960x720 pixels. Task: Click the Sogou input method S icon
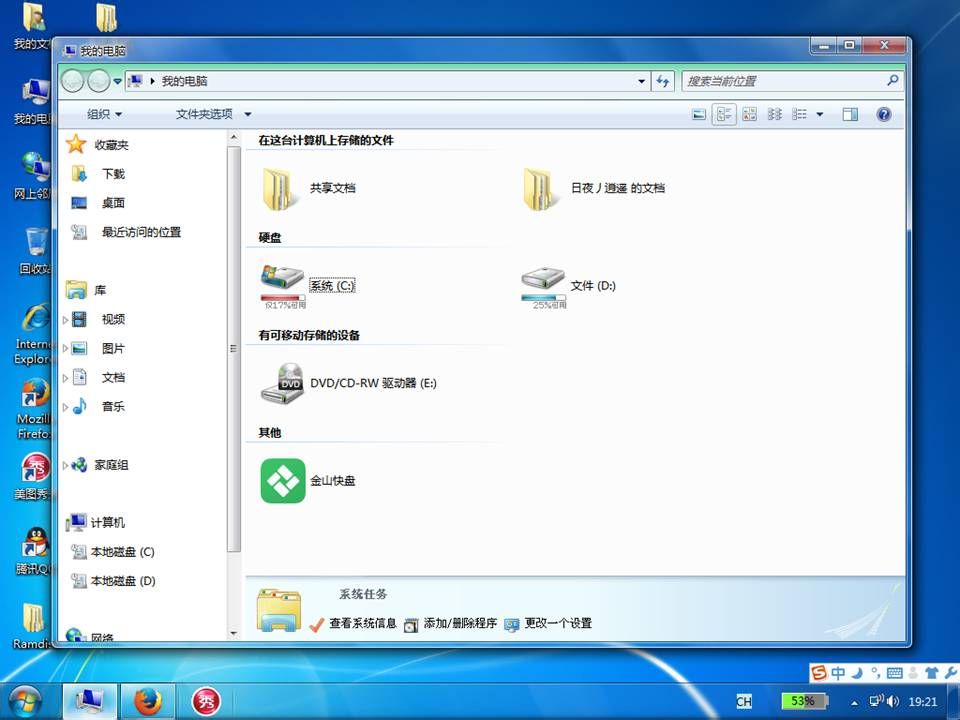(819, 673)
